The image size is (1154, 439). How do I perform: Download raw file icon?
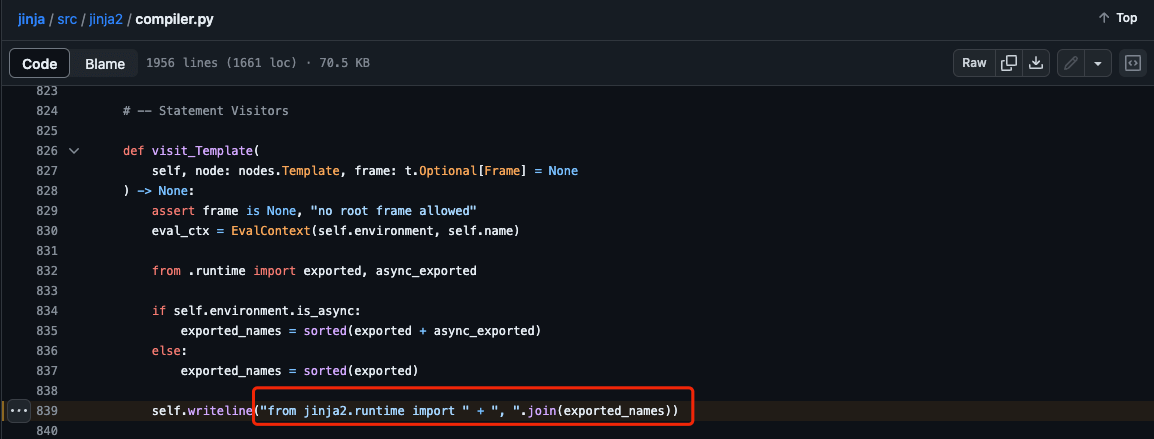(x=1036, y=63)
